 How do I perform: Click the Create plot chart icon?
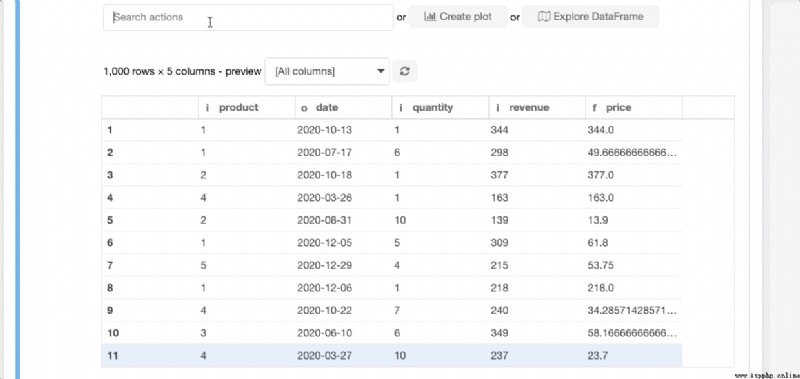(430, 16)
